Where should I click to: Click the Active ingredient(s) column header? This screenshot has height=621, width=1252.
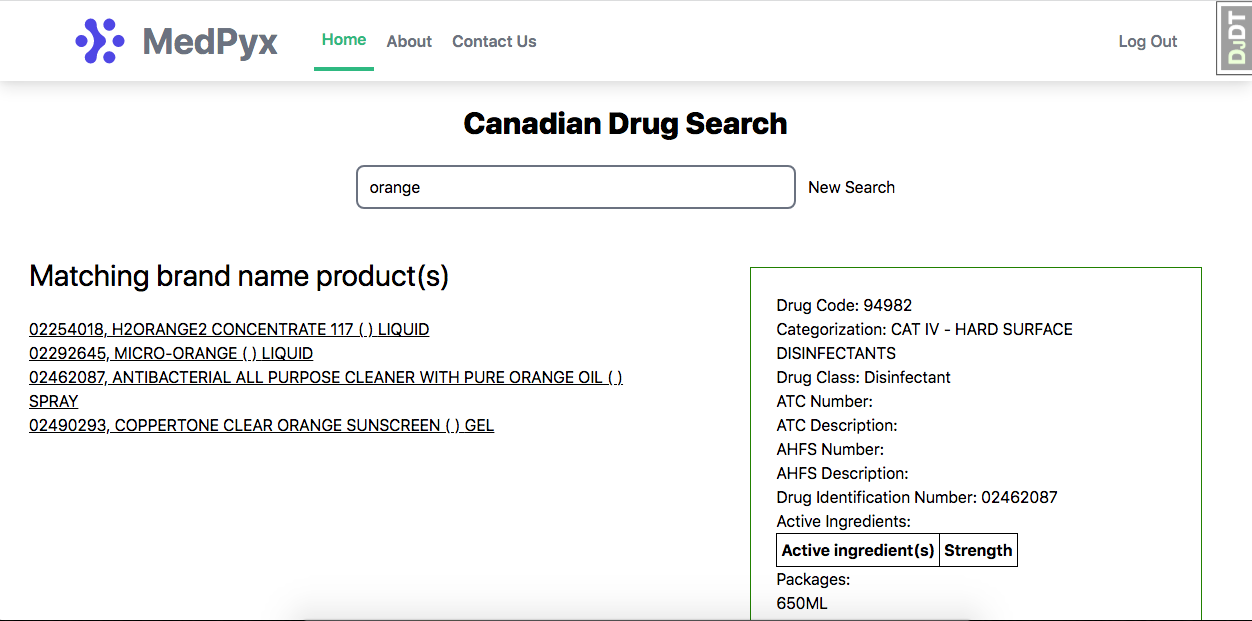click(x=858, y=550)
